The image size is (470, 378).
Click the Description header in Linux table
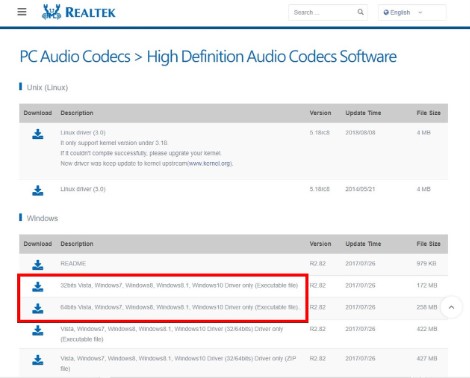tap(77, 113)
